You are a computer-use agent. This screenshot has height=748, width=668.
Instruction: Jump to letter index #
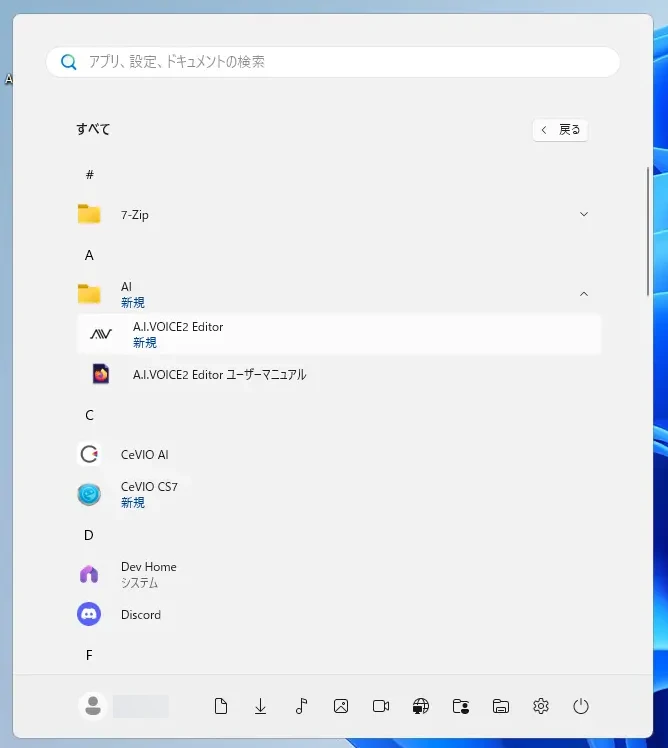click(x=90, y=175)
